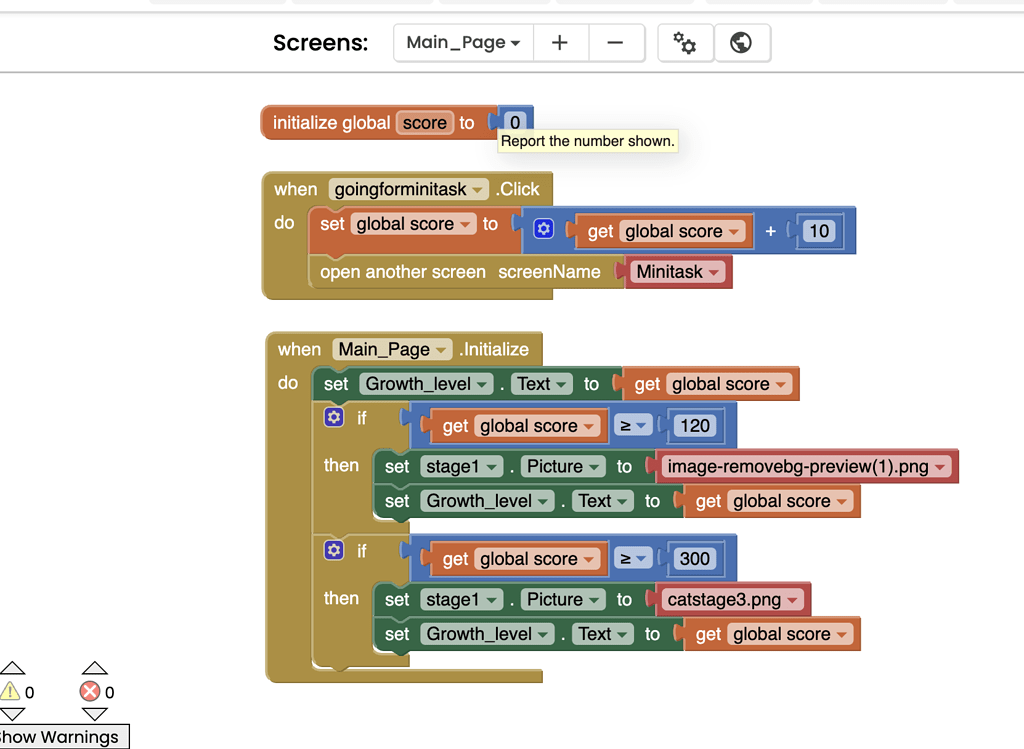The image size is (1024, 749).
Task: Click up arrow above warning counter
Action: [12, 668]
